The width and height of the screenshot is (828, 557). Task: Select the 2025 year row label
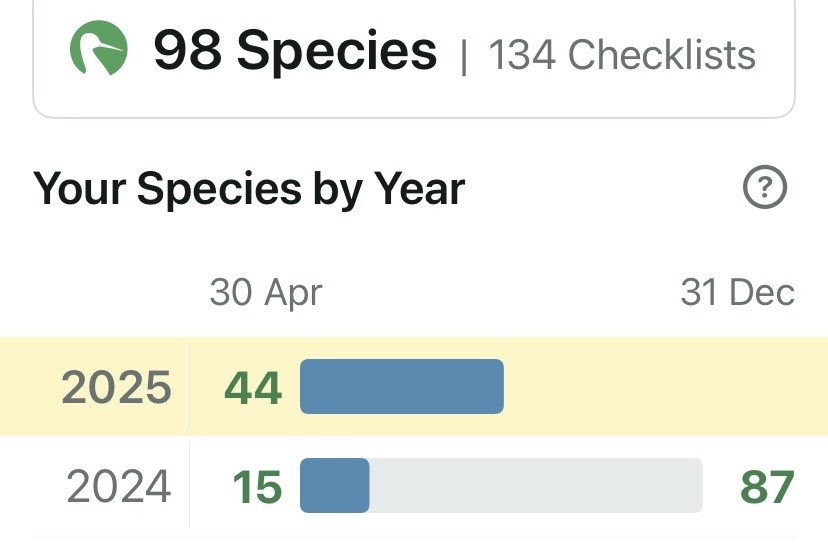coord(116,387)
